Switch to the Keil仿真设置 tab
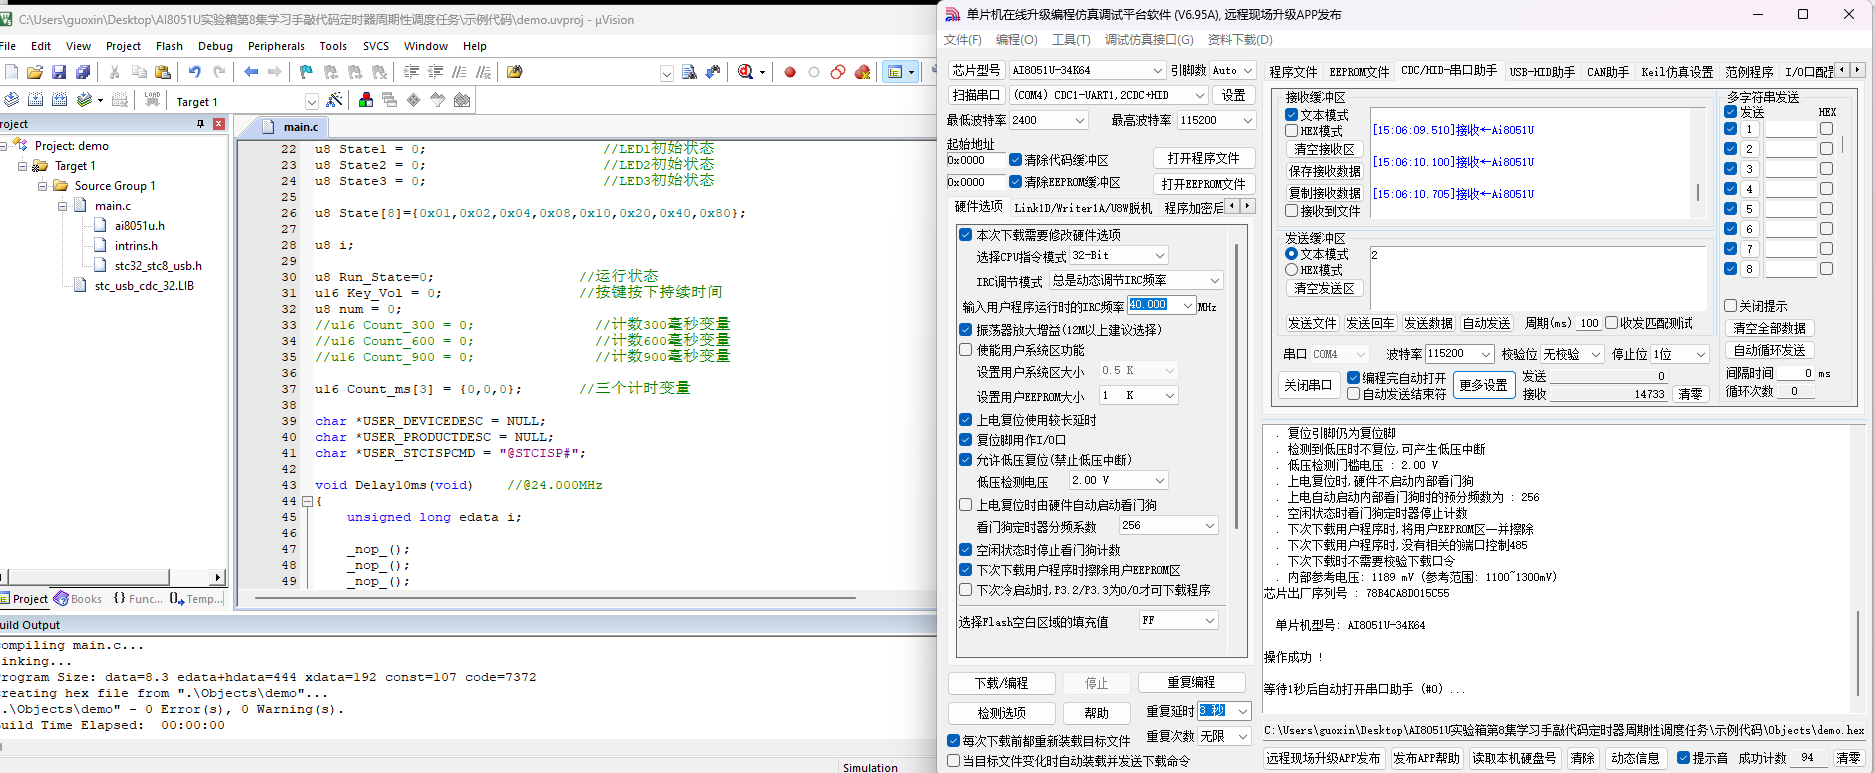1875x773 pixels. pos(1677,72)
